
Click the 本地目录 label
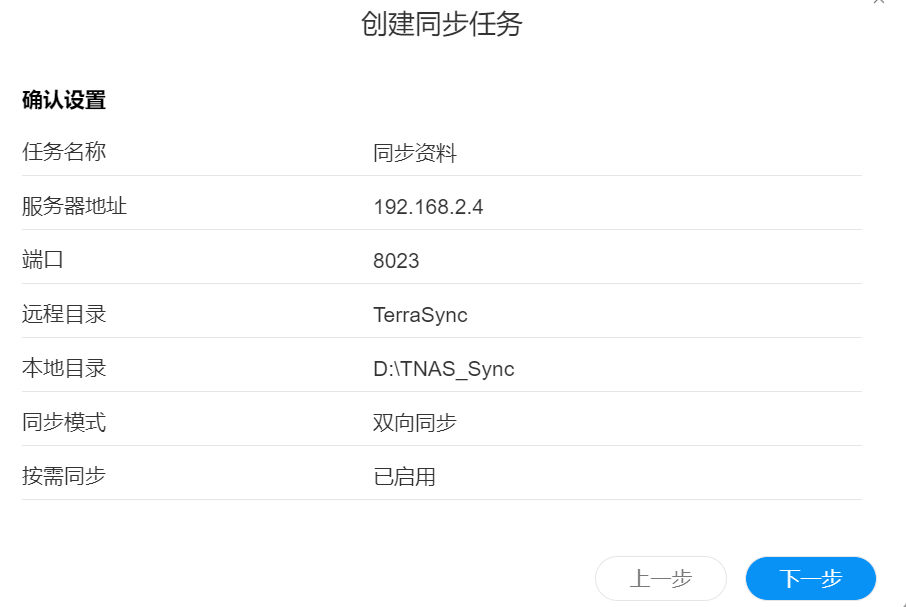click(64, 368)
